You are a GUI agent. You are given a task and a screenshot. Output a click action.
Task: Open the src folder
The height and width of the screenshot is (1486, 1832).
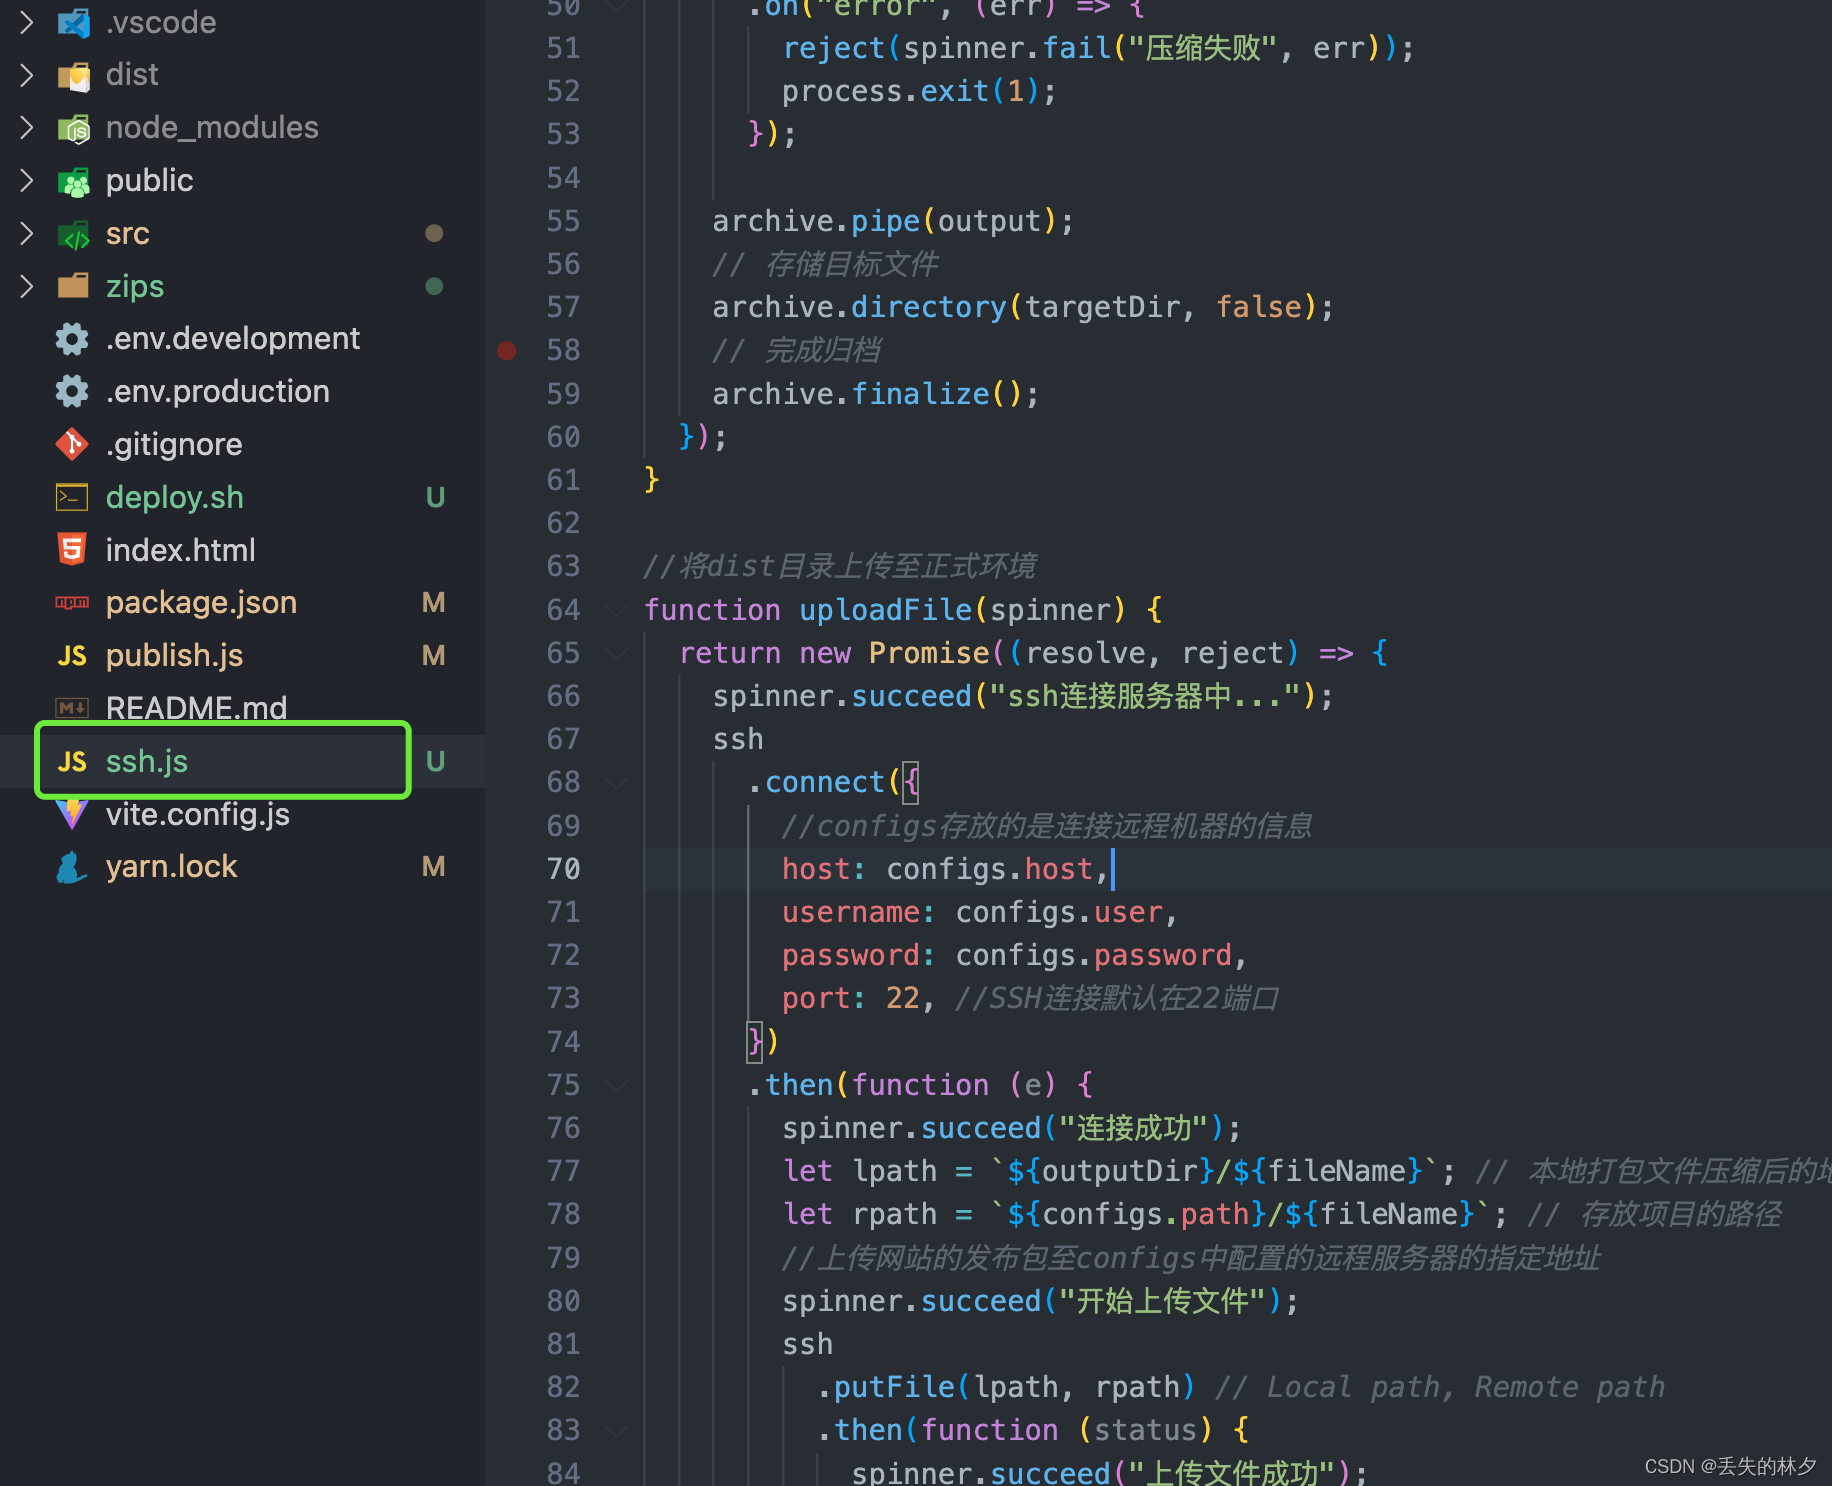pos(127,233)
